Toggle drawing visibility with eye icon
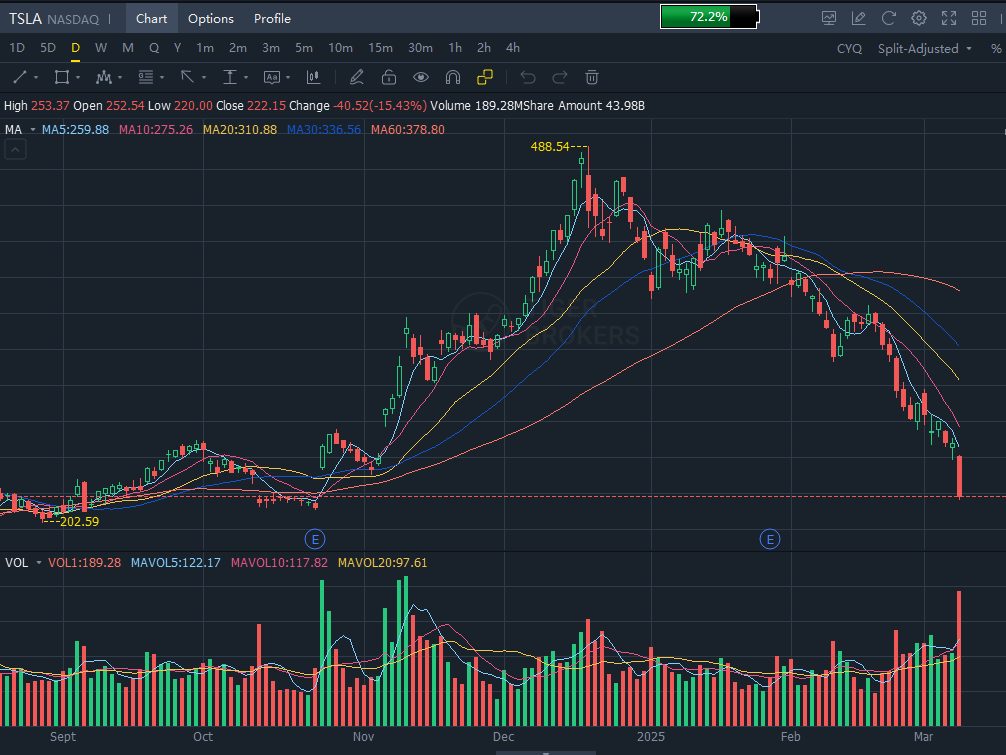The width and height of the screenshot is (1006, 755). click(x=421, y=77)
